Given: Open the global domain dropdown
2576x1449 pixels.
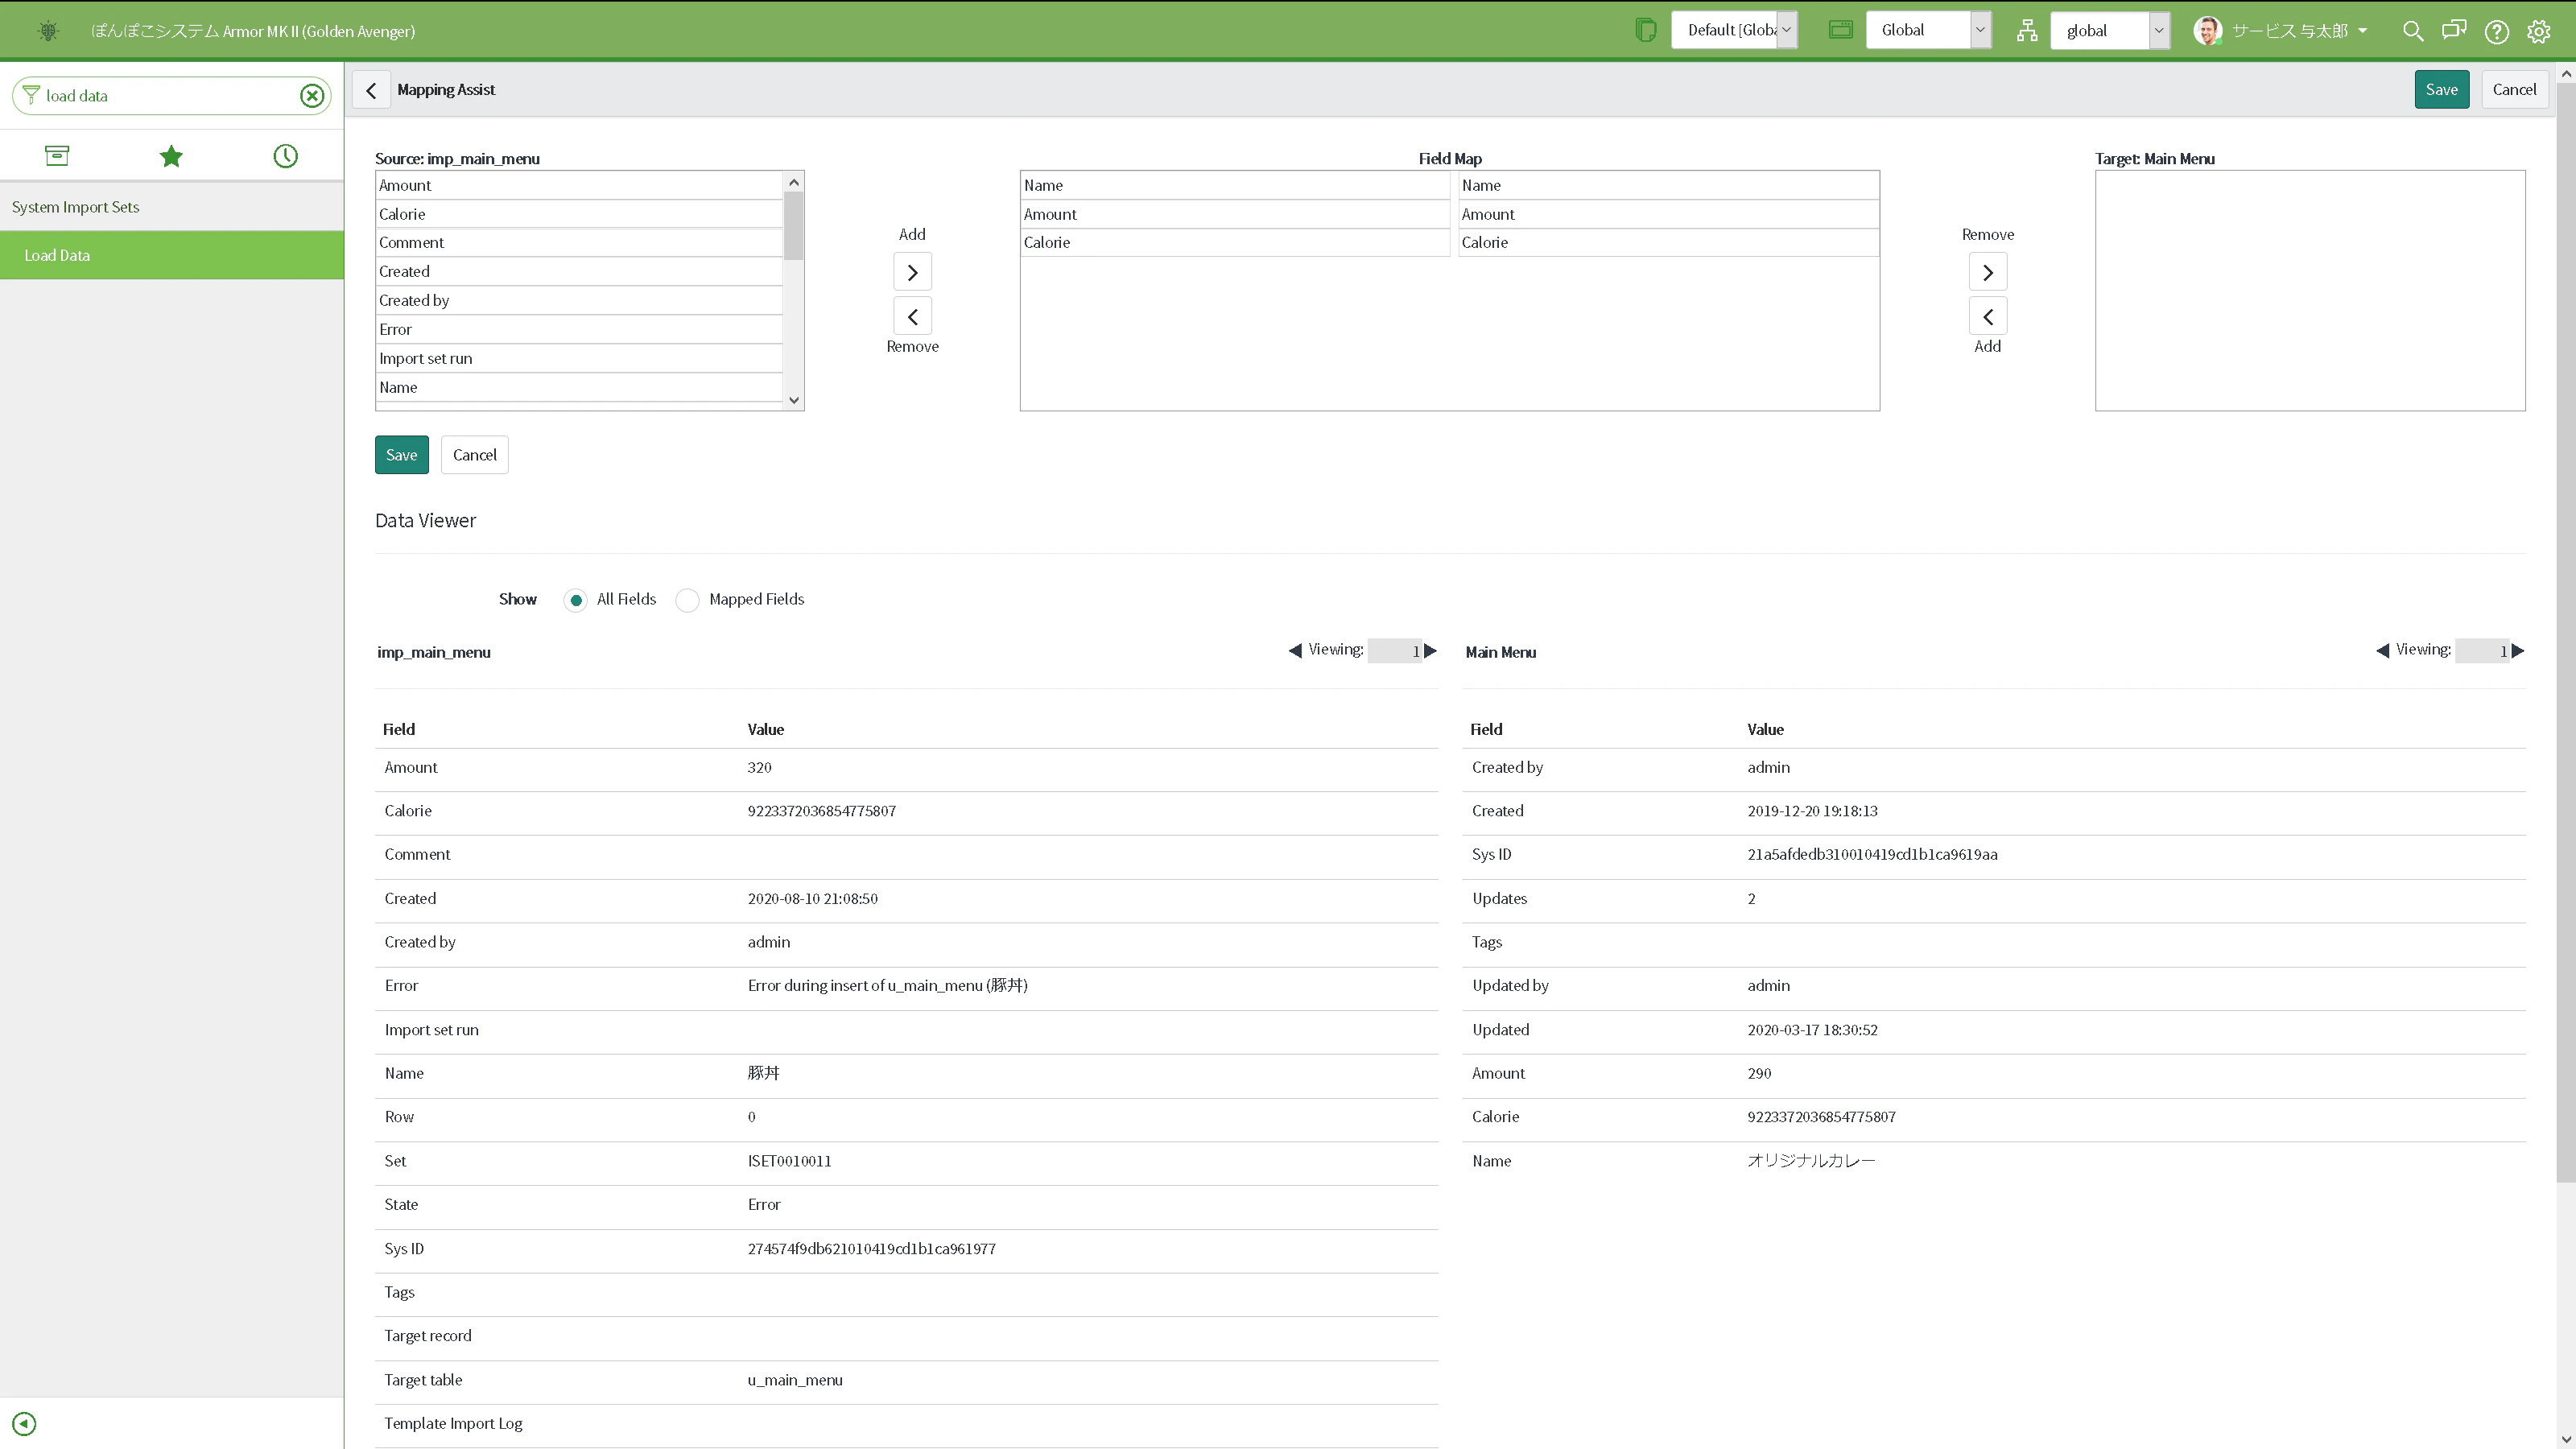Looking at the screenshot, I should 2109,30.
